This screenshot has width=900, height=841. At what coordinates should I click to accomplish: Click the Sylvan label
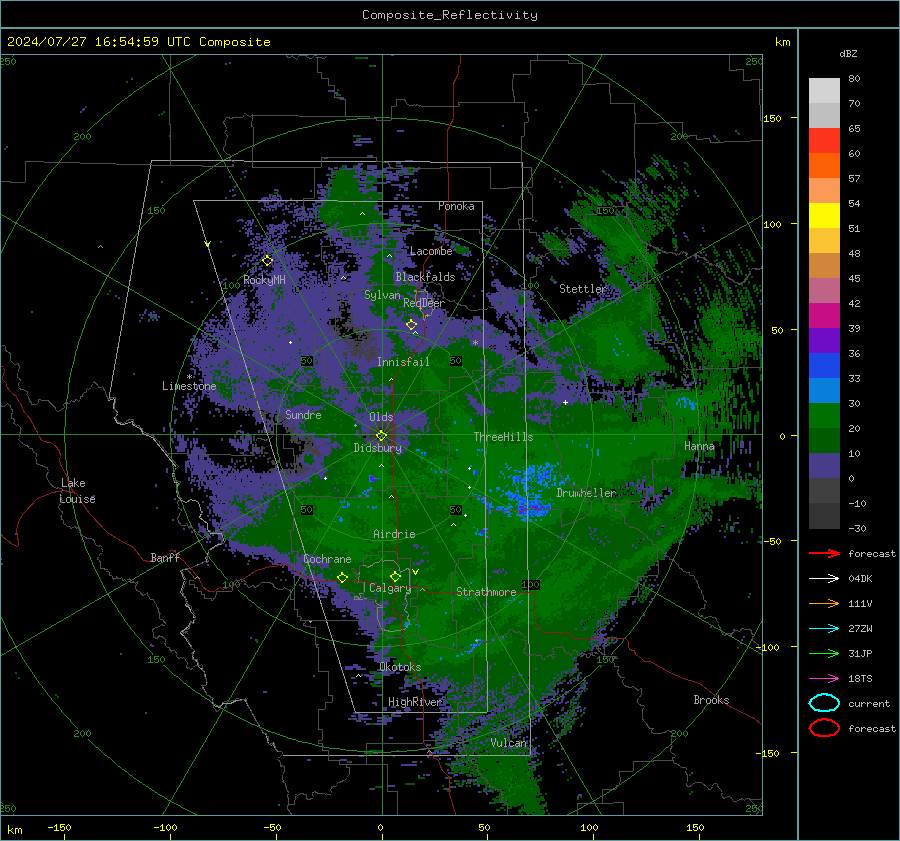pyautogui.click(x=382, y=295)
